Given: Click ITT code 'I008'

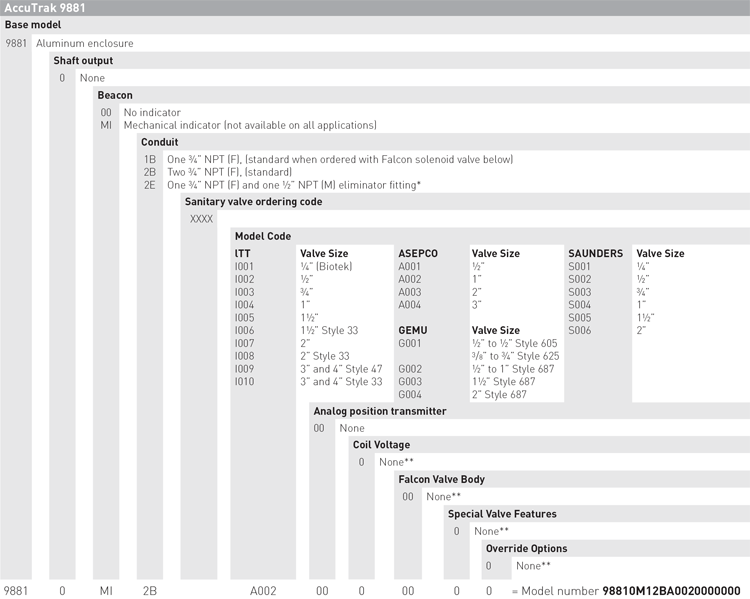Looking at the screenshot, I should (x=244, y=356).
